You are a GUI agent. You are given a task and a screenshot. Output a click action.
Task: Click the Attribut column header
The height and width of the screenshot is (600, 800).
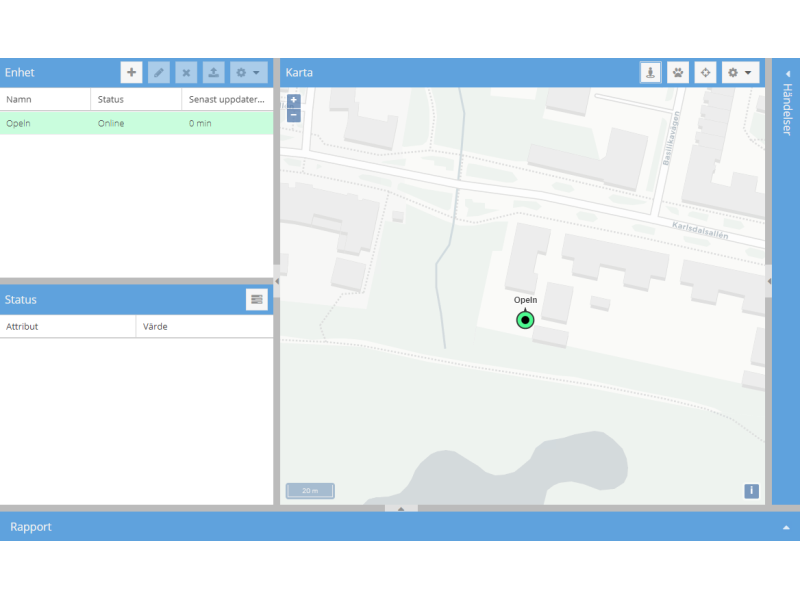[68, 327]
